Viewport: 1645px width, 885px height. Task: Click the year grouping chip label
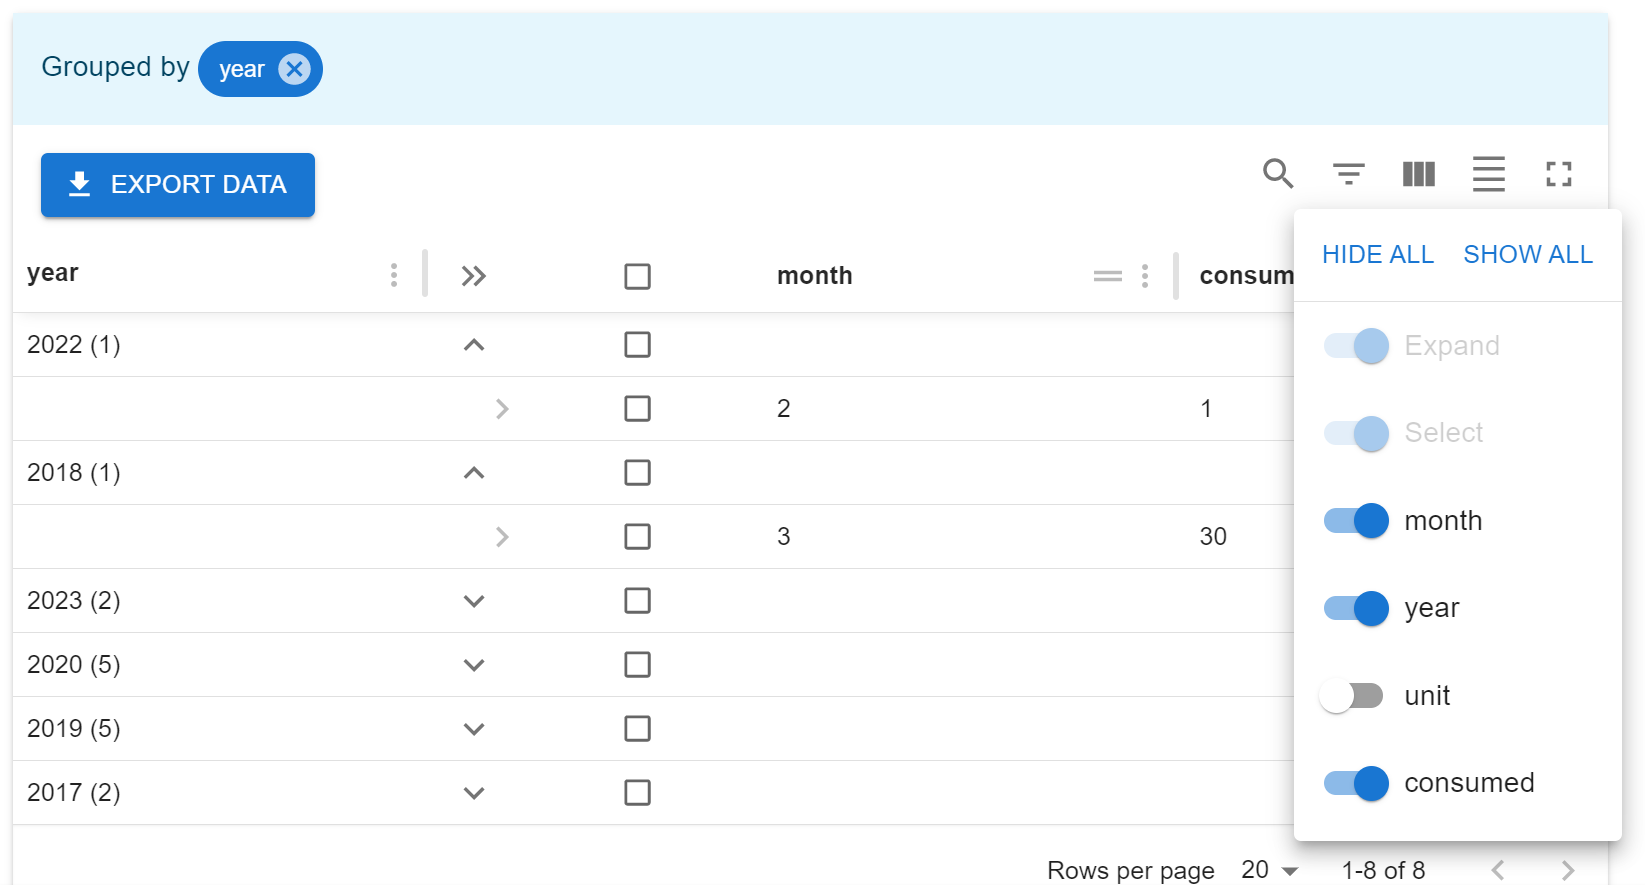pos(242,69)
